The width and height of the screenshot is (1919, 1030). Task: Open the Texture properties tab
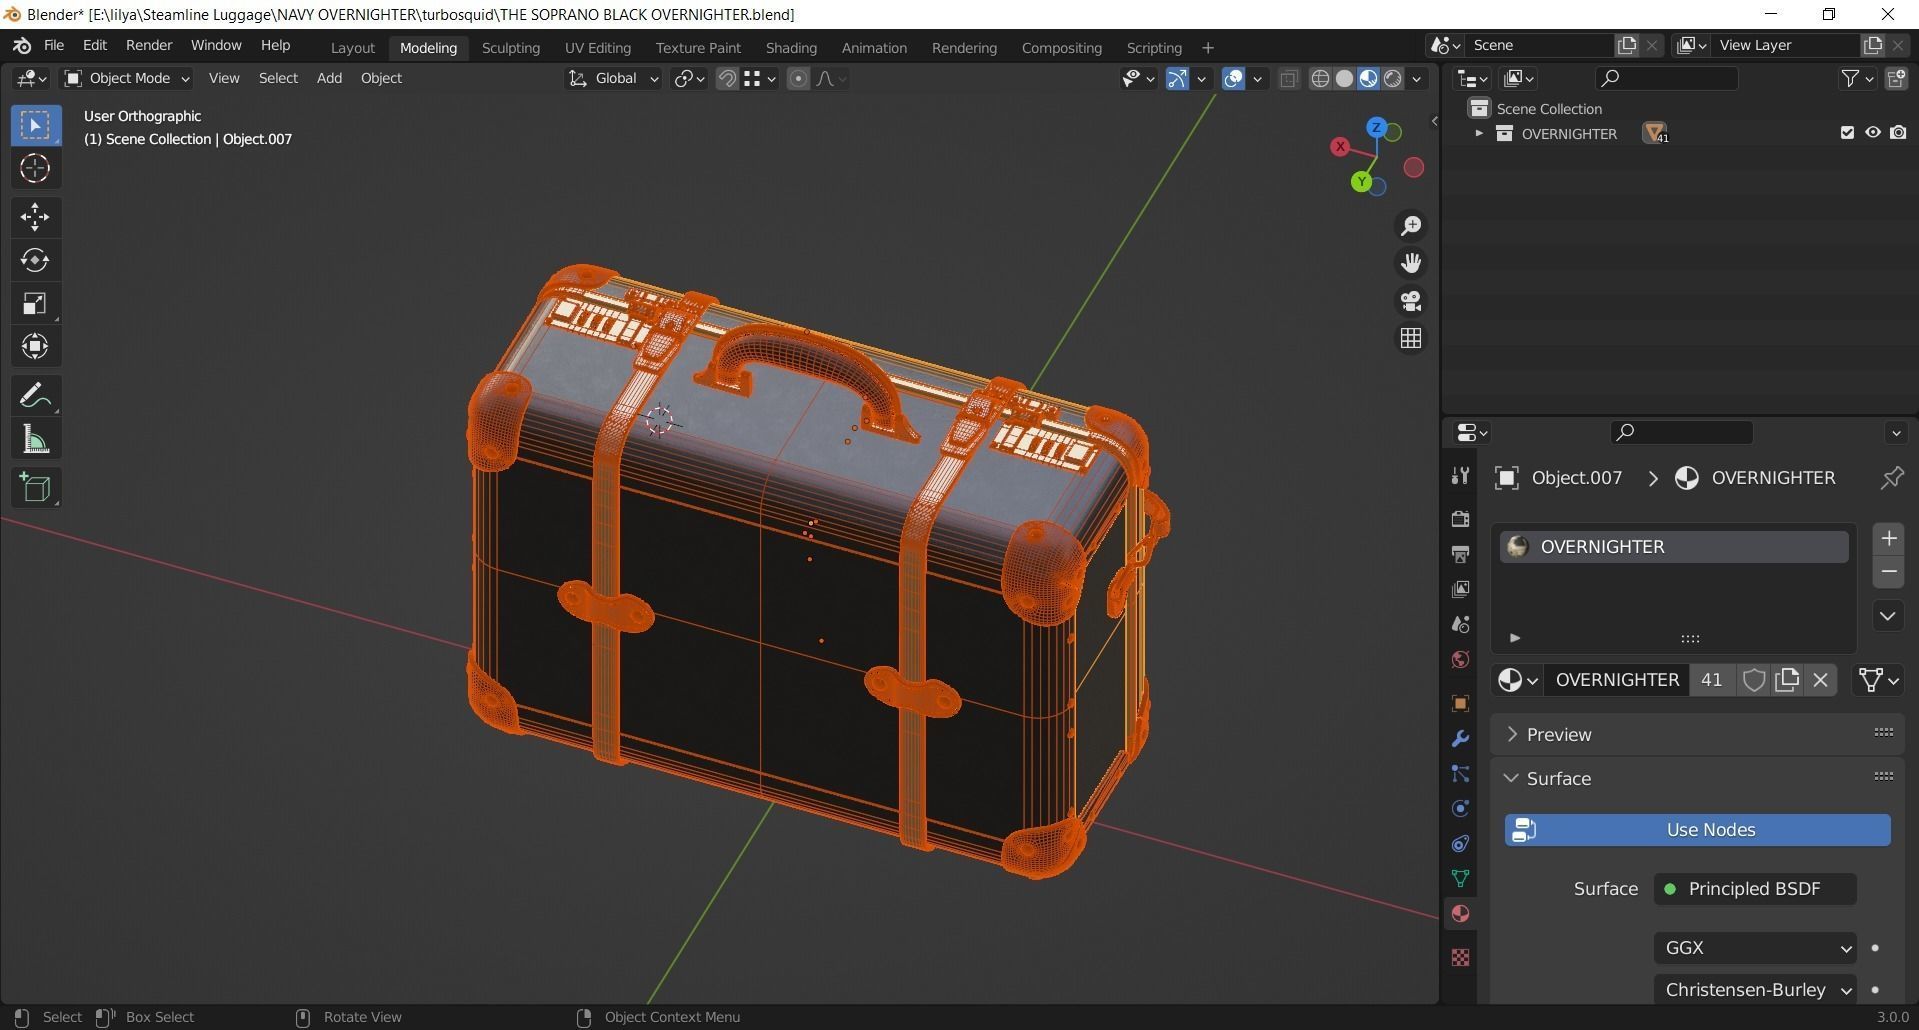coord(1460,957)
